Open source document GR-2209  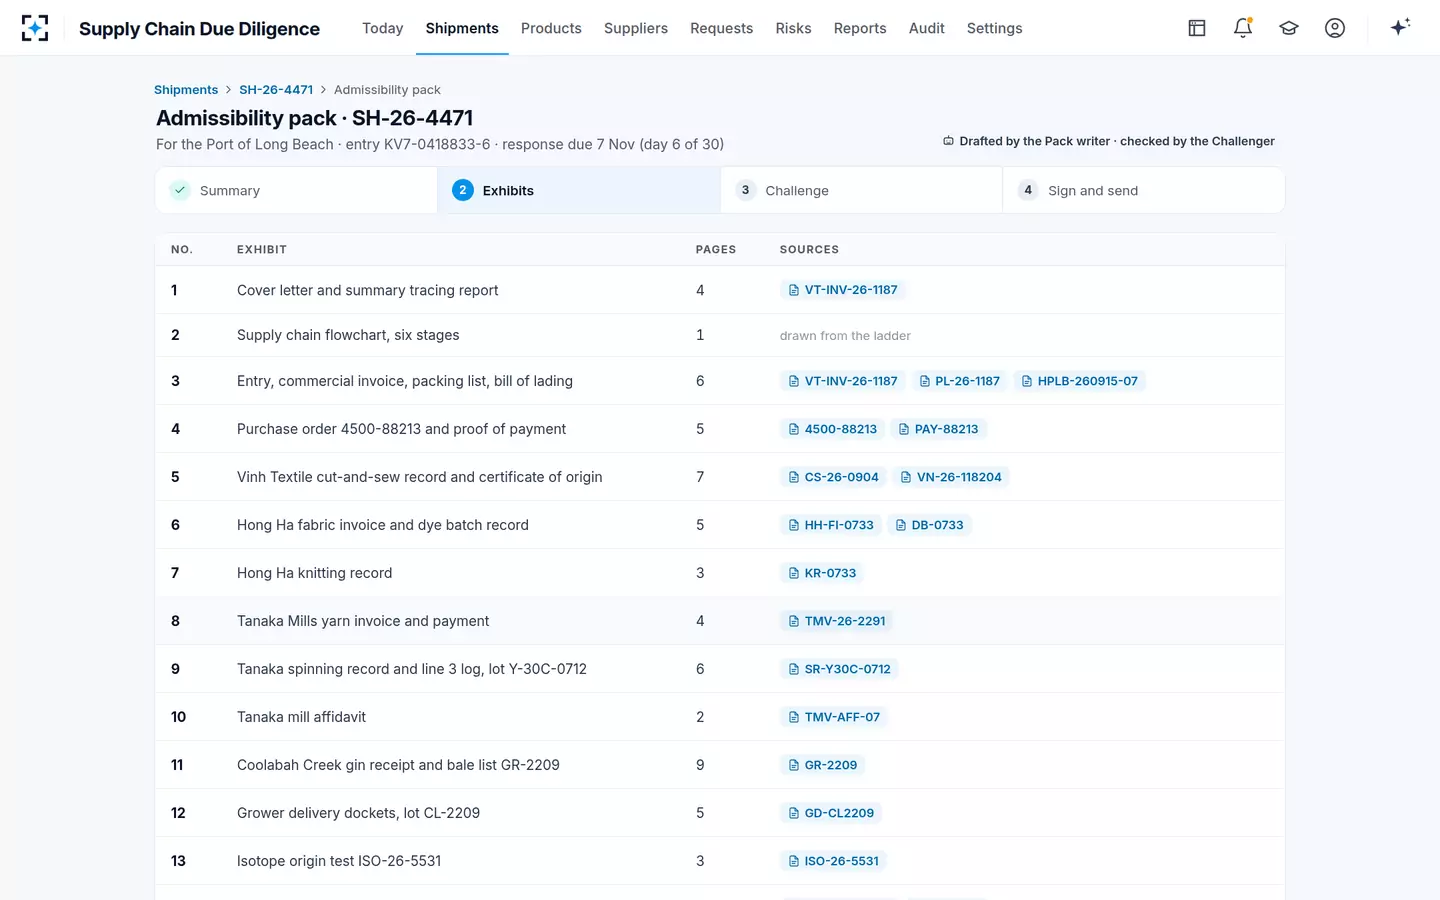(x=823, y=765)
